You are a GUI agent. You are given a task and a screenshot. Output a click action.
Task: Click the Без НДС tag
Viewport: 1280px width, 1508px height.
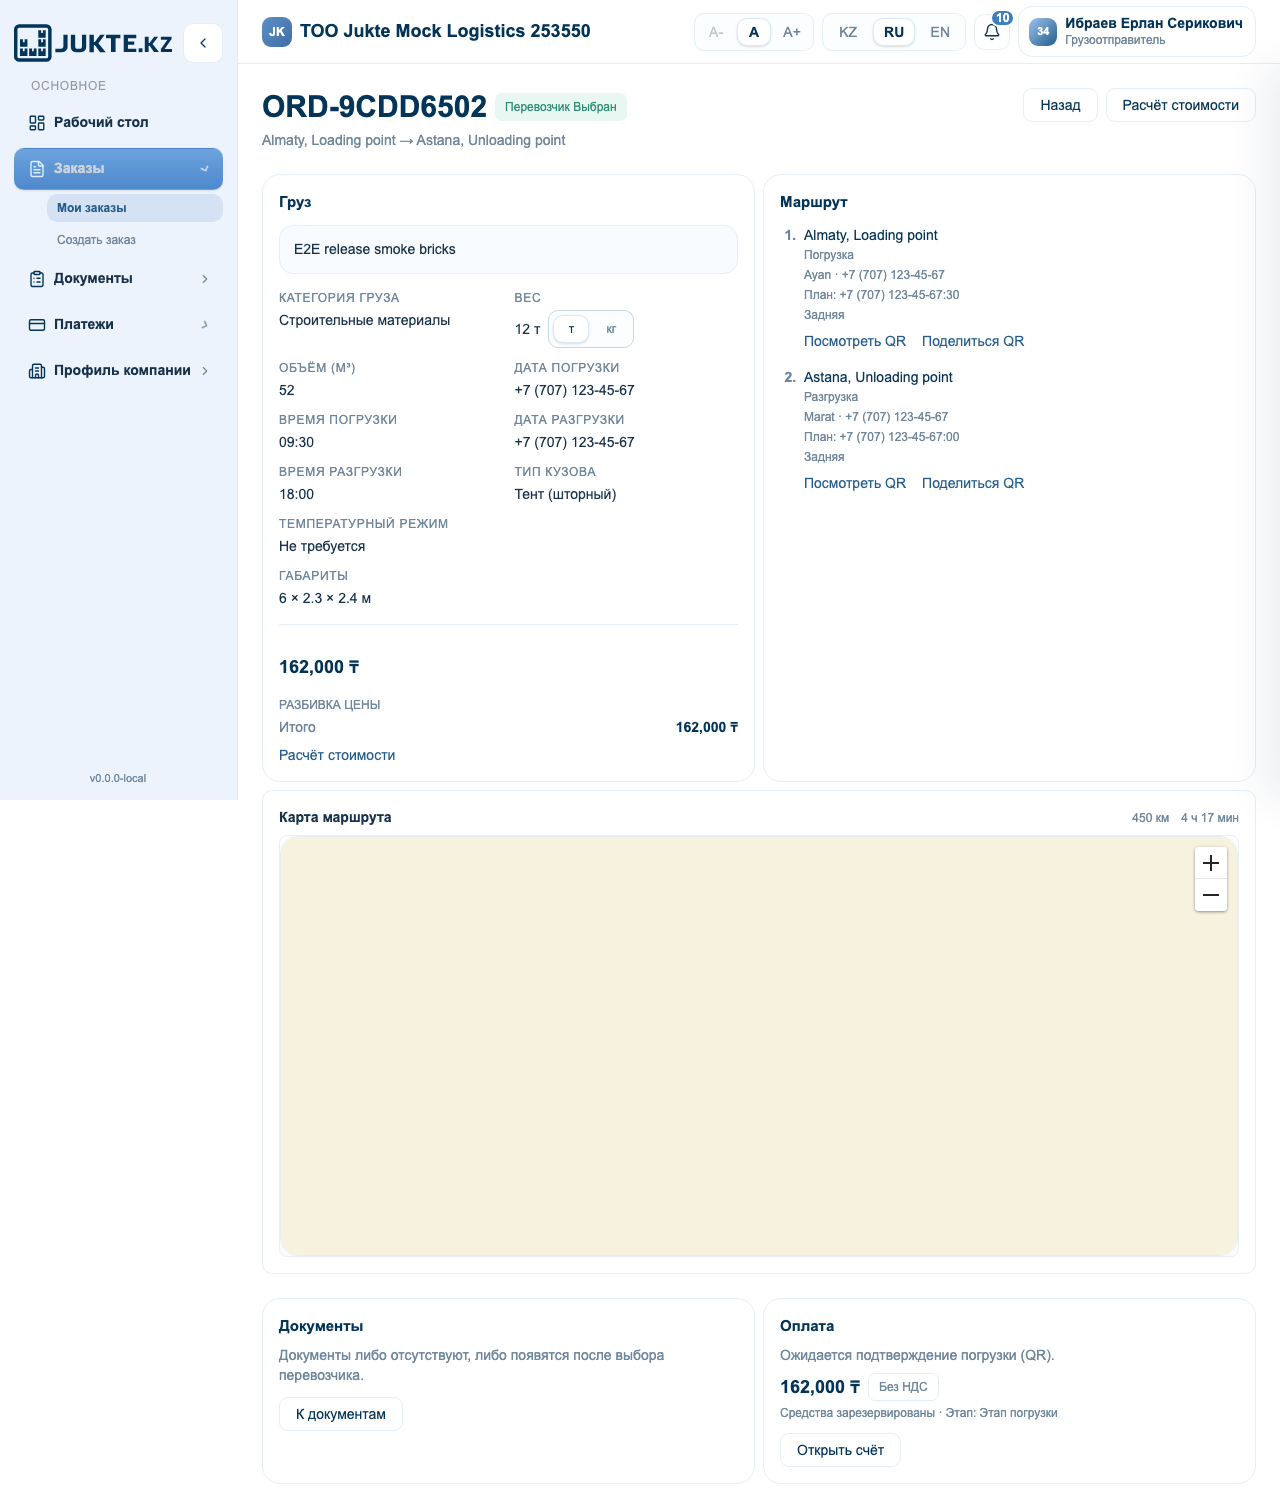[903, 1387]
